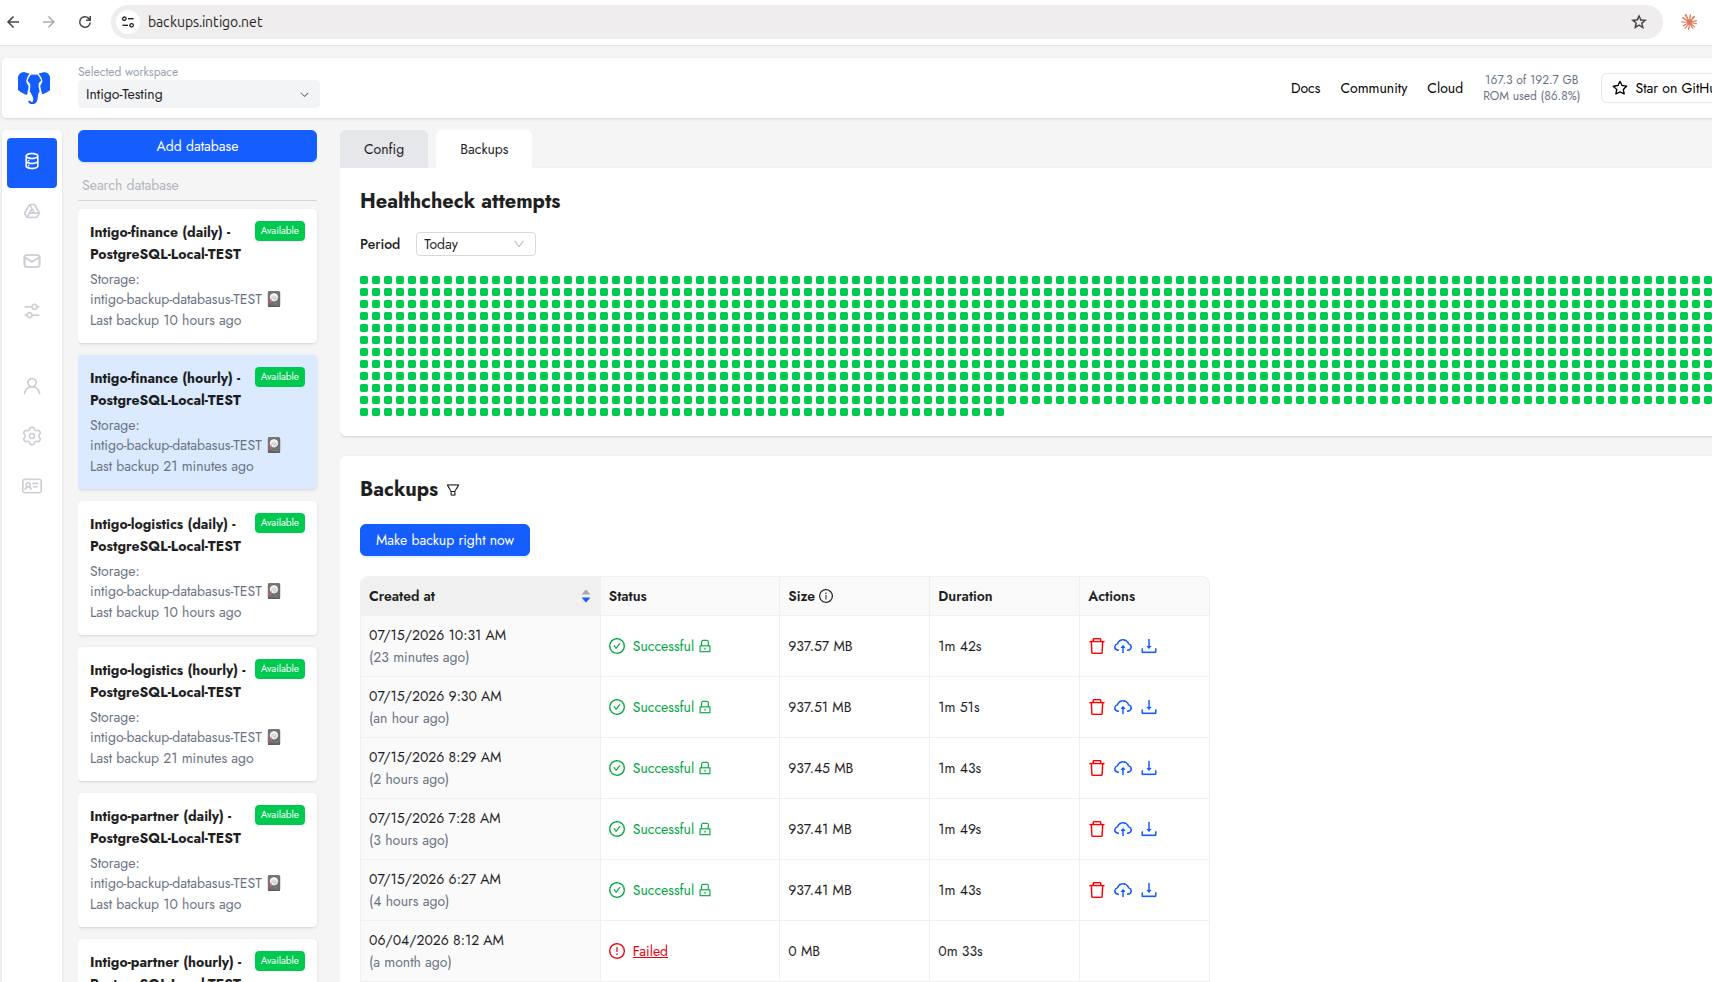Open the ID card sidebar icon

[x=32, y=486]
